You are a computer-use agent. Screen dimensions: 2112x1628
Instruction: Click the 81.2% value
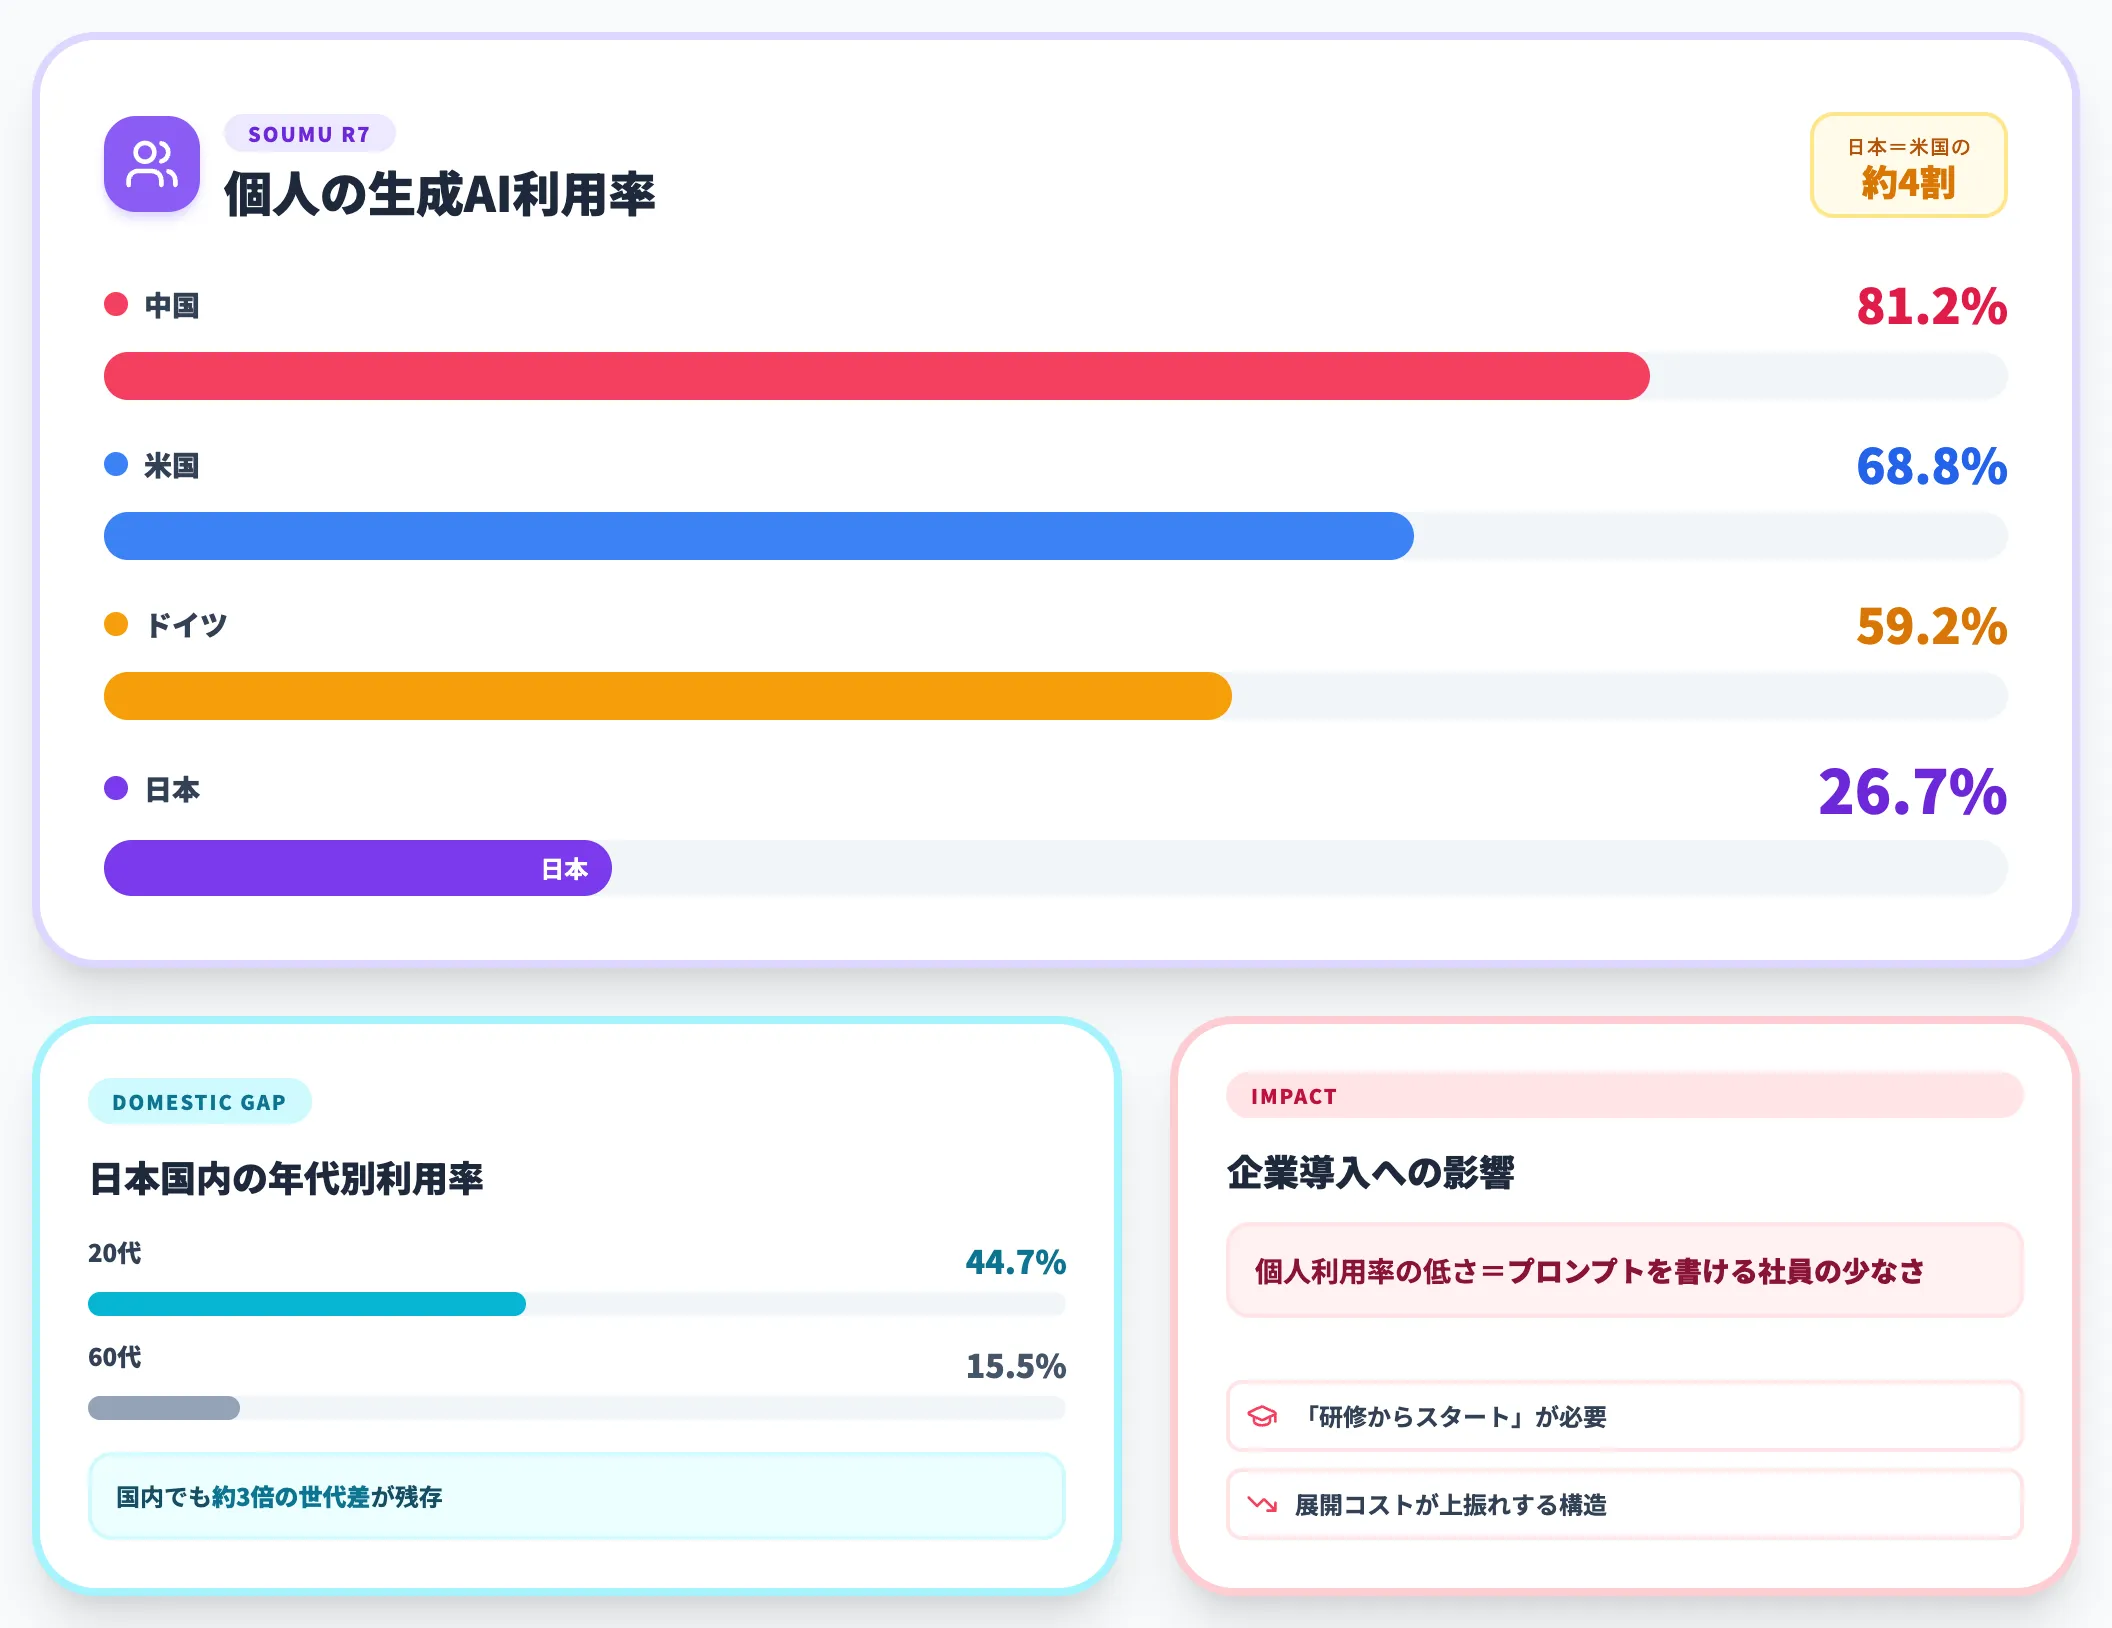pos(1931,306)
